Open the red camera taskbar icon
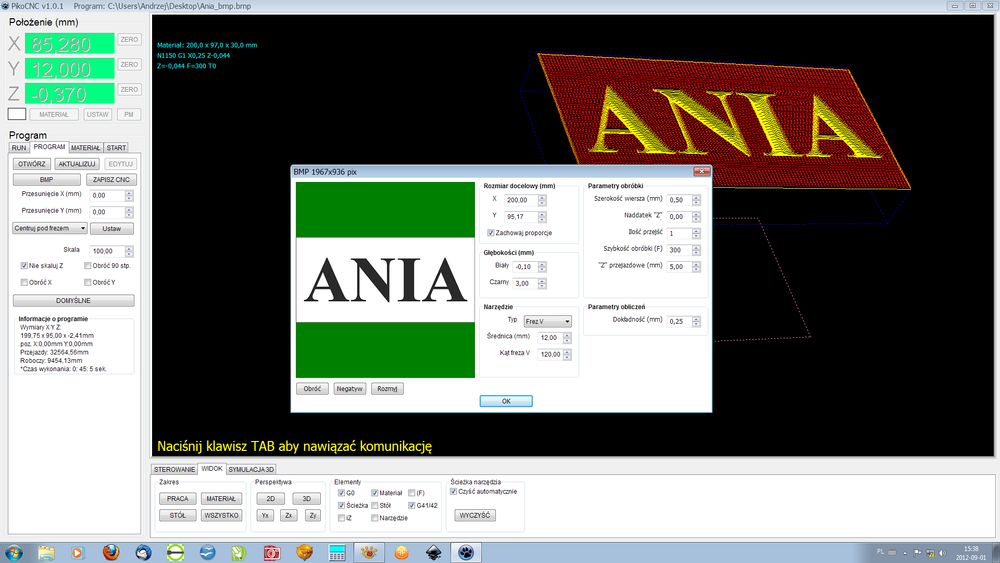Viewport: 1000px width, 563px height. [x=272, y=552]
